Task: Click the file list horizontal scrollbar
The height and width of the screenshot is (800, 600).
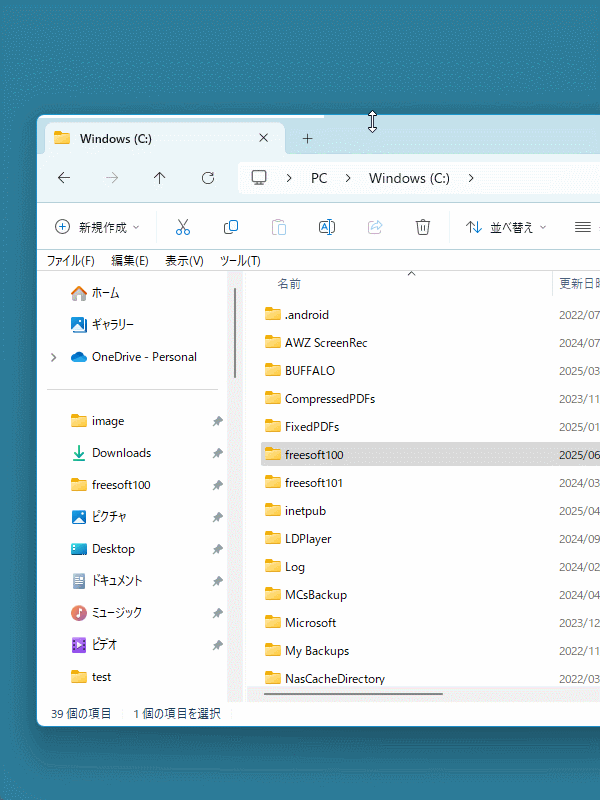Action: (x=353, y=694)
